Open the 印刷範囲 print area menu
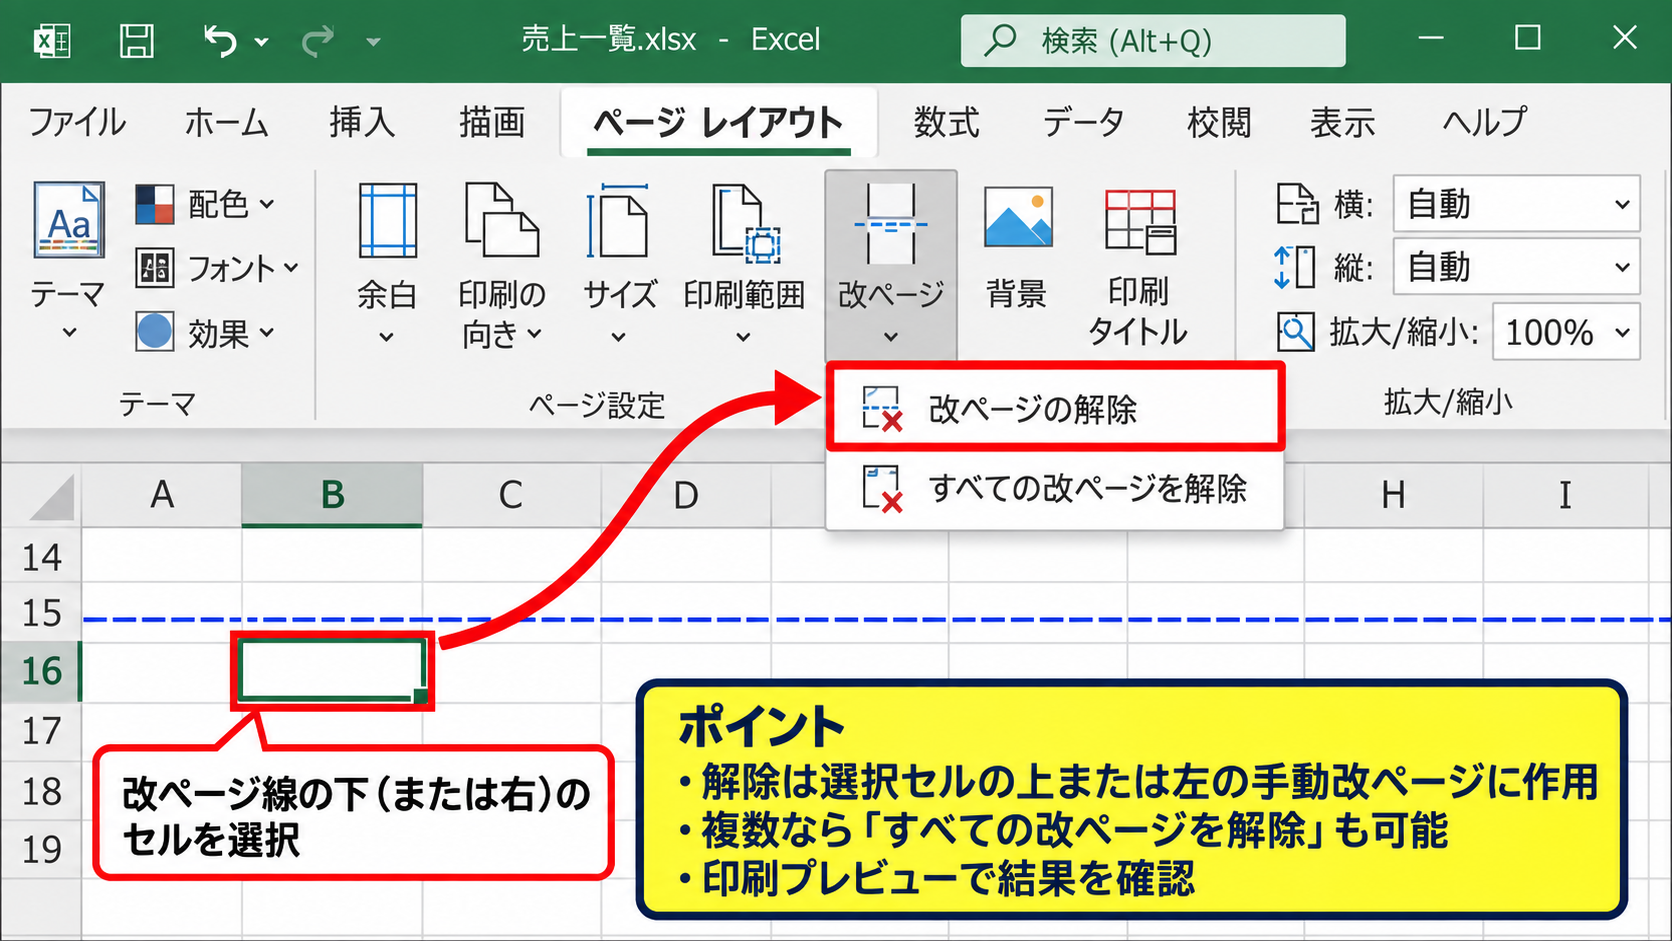The height and width of the screenshot is (941, 1672). point(744,264)
